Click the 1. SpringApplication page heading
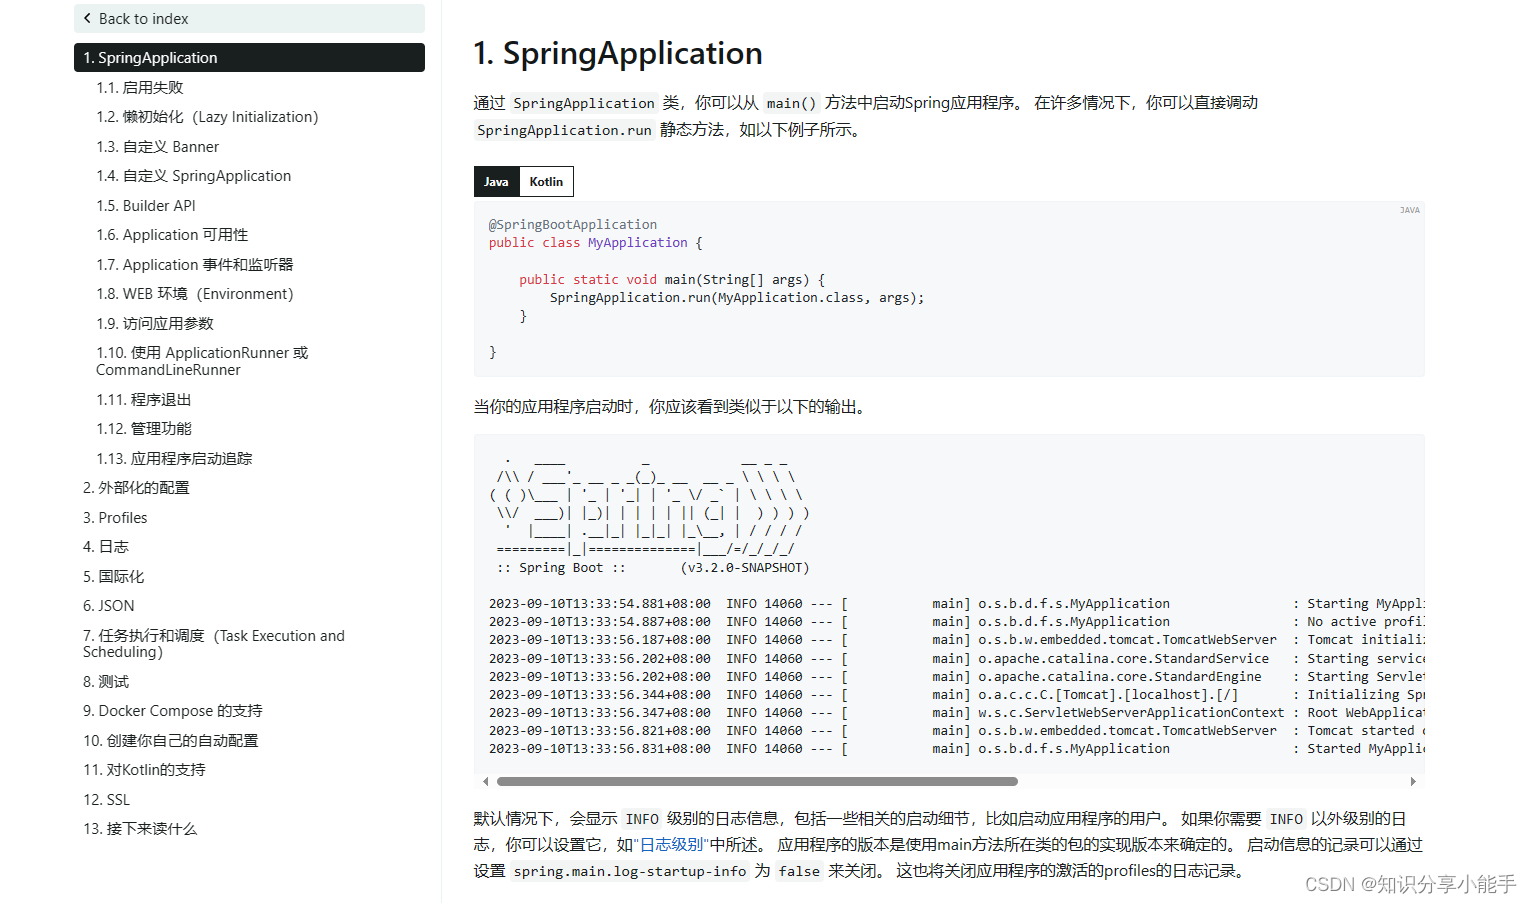This screenshot has height=903, width=1532. pyautogui.click(x=618, y=53)
